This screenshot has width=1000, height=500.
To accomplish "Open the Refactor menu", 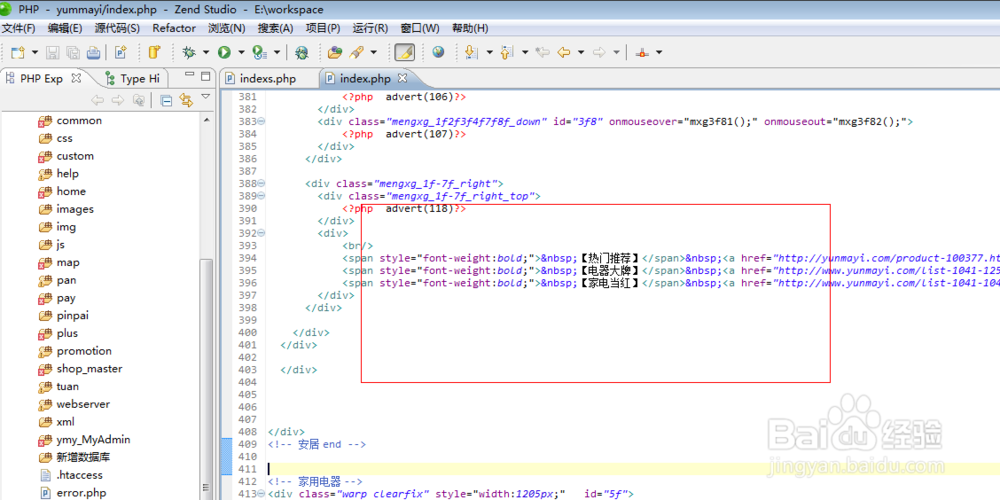I will click(x=174, y=28).
